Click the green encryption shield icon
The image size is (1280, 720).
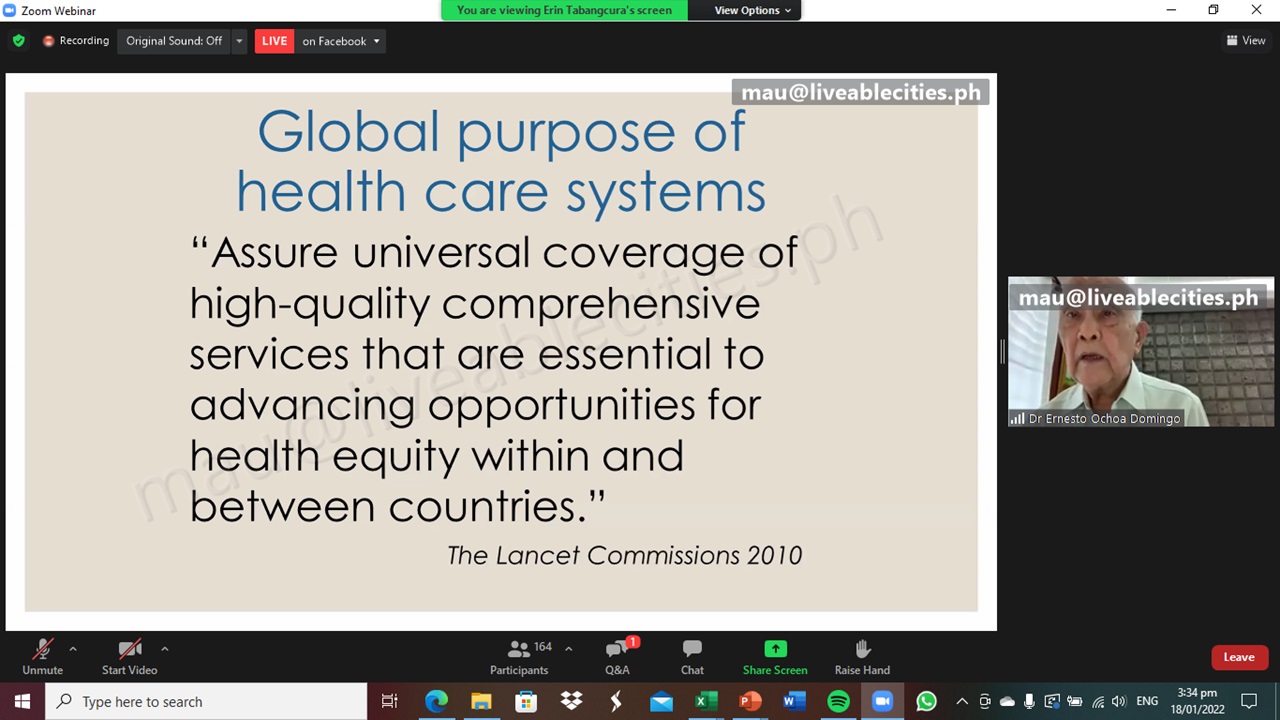point(18,41)
